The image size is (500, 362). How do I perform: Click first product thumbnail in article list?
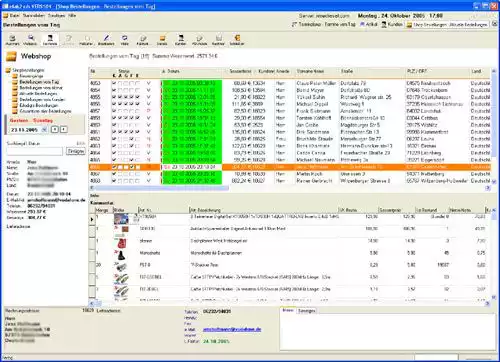pos(121,219)
